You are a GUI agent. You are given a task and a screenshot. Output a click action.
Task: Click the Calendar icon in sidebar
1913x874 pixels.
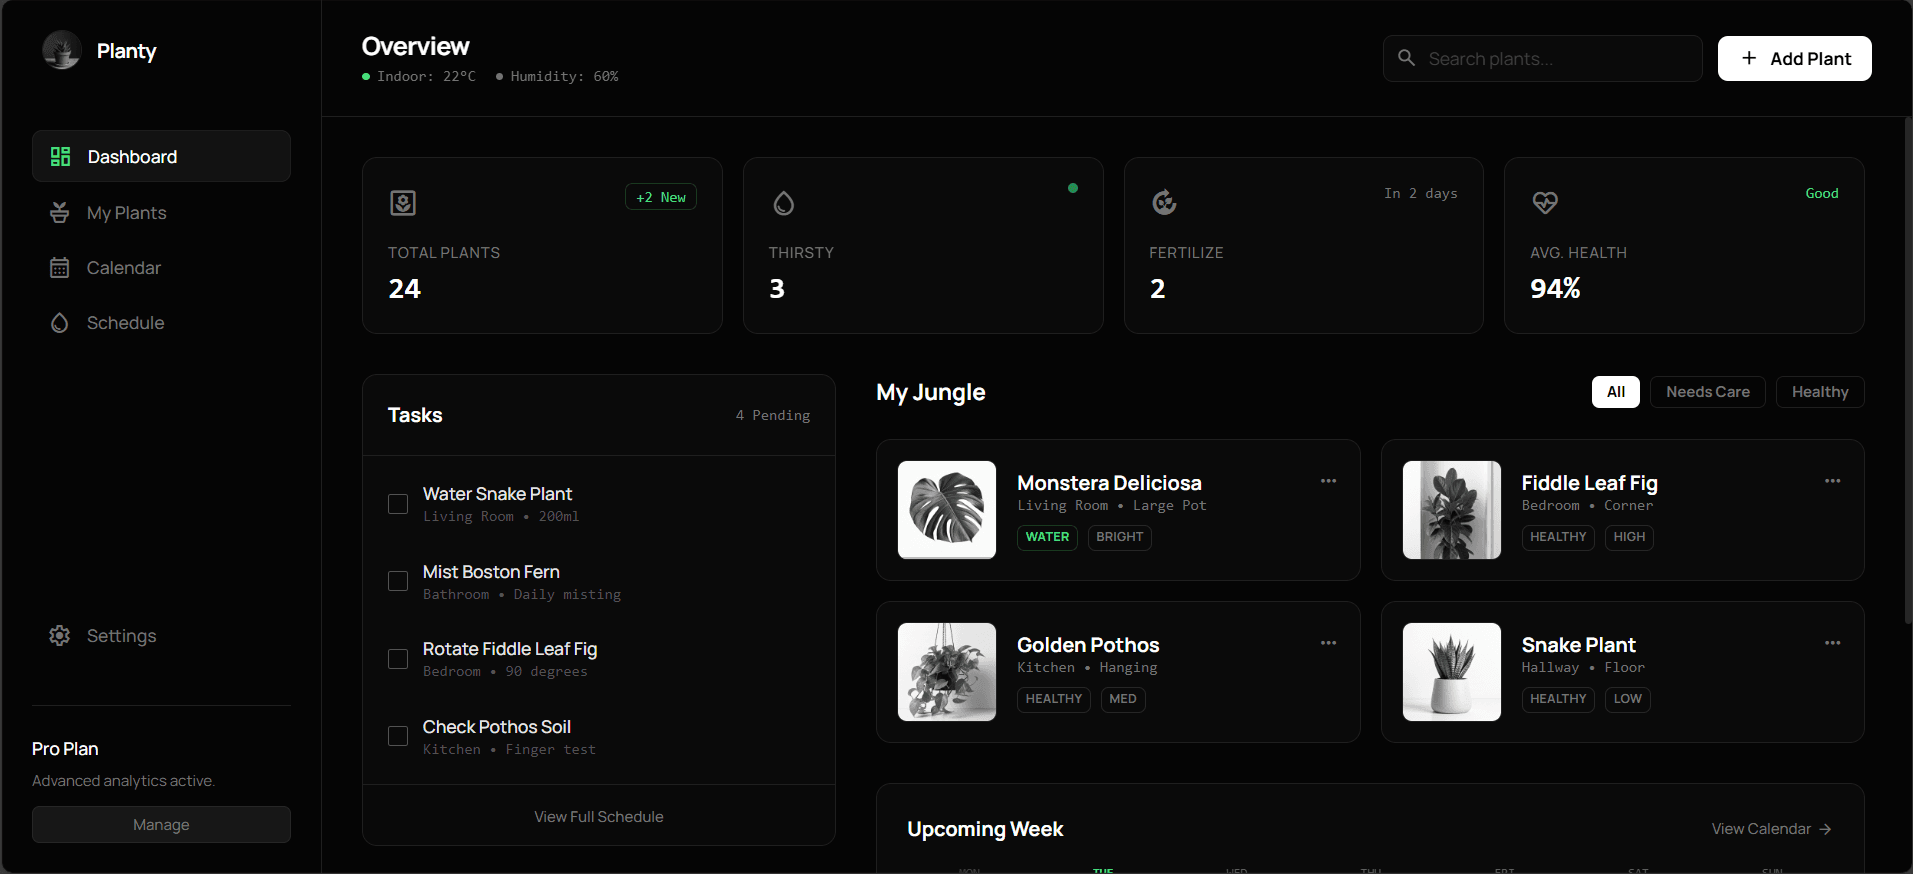[60, 268]
